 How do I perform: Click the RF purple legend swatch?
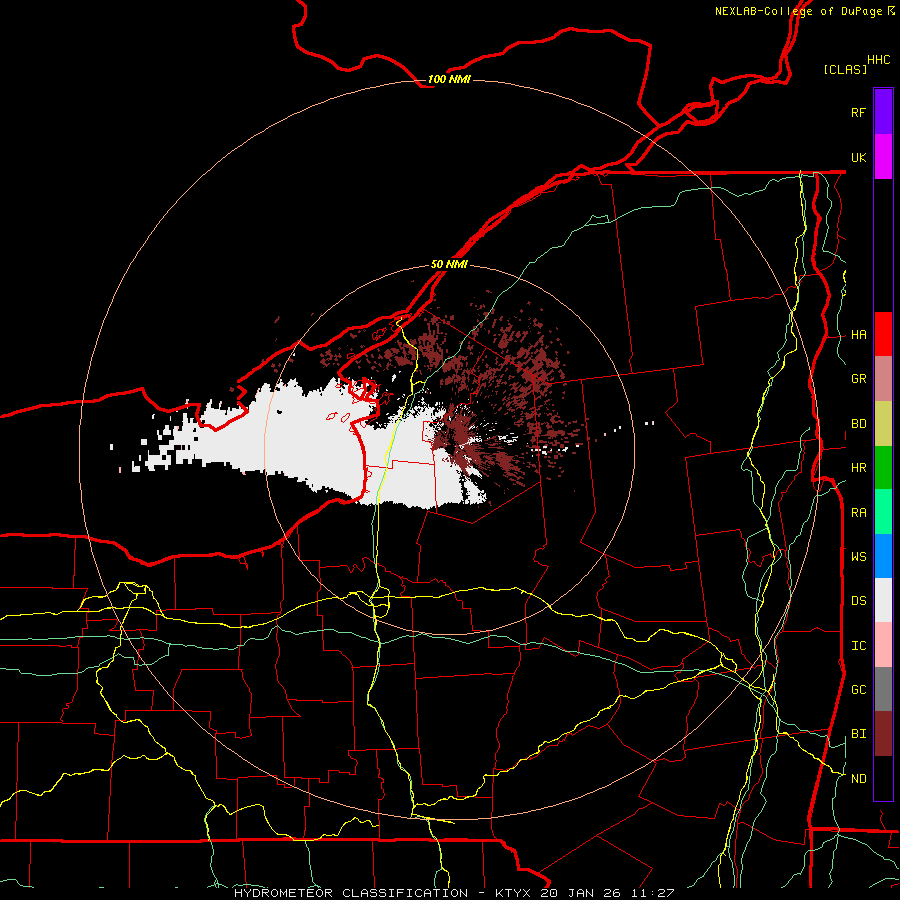point(883,112)
